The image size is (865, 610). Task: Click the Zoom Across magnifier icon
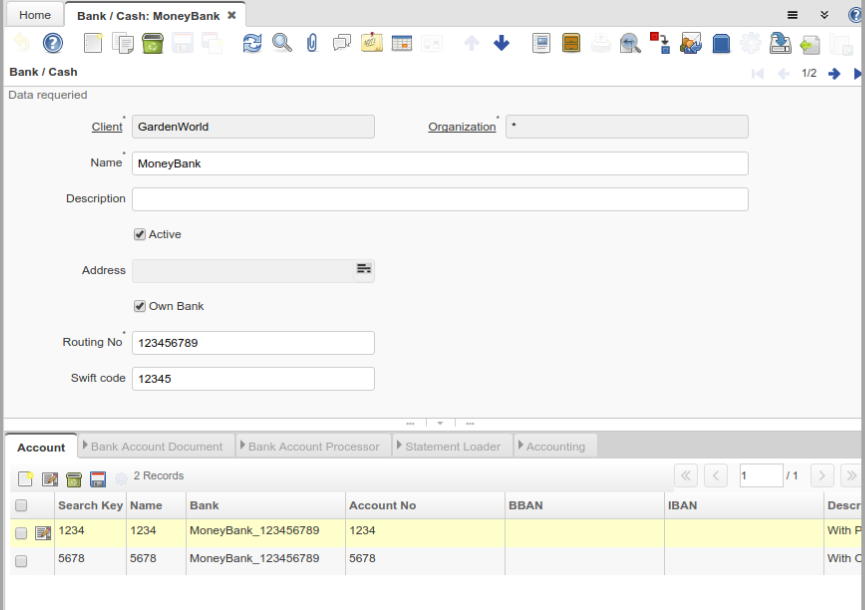pos(630,43)
